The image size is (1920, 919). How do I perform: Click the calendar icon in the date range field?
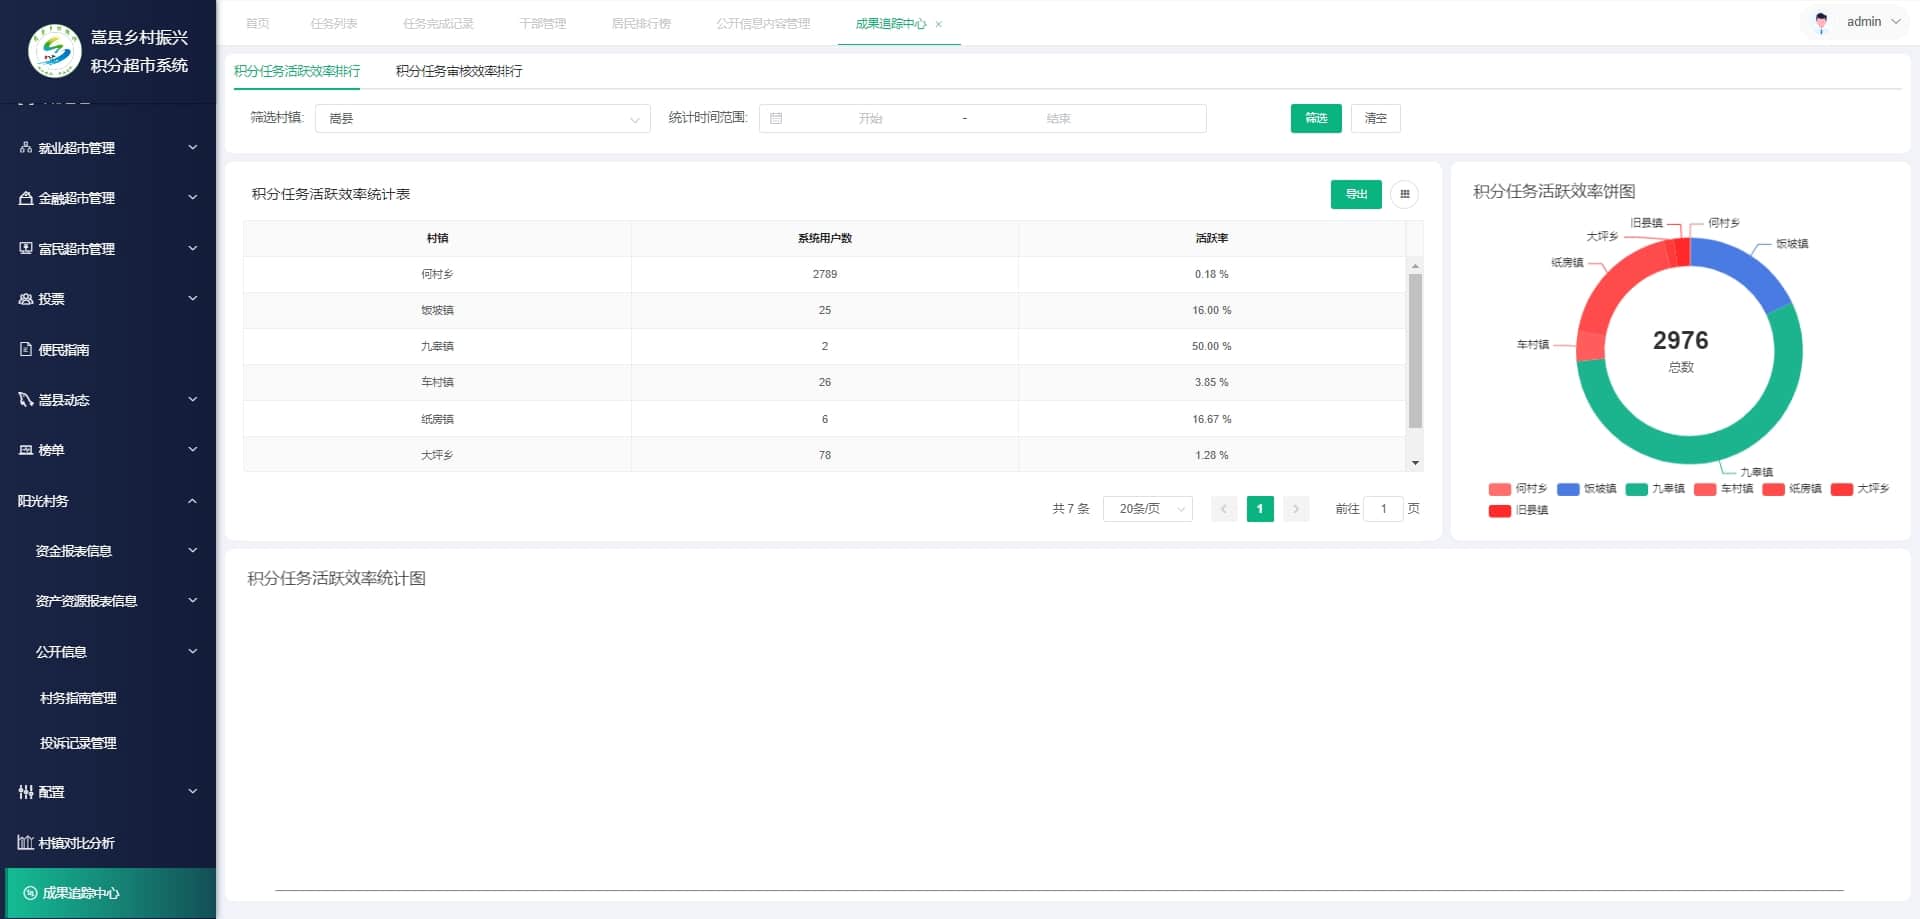(x=776, y=118)
